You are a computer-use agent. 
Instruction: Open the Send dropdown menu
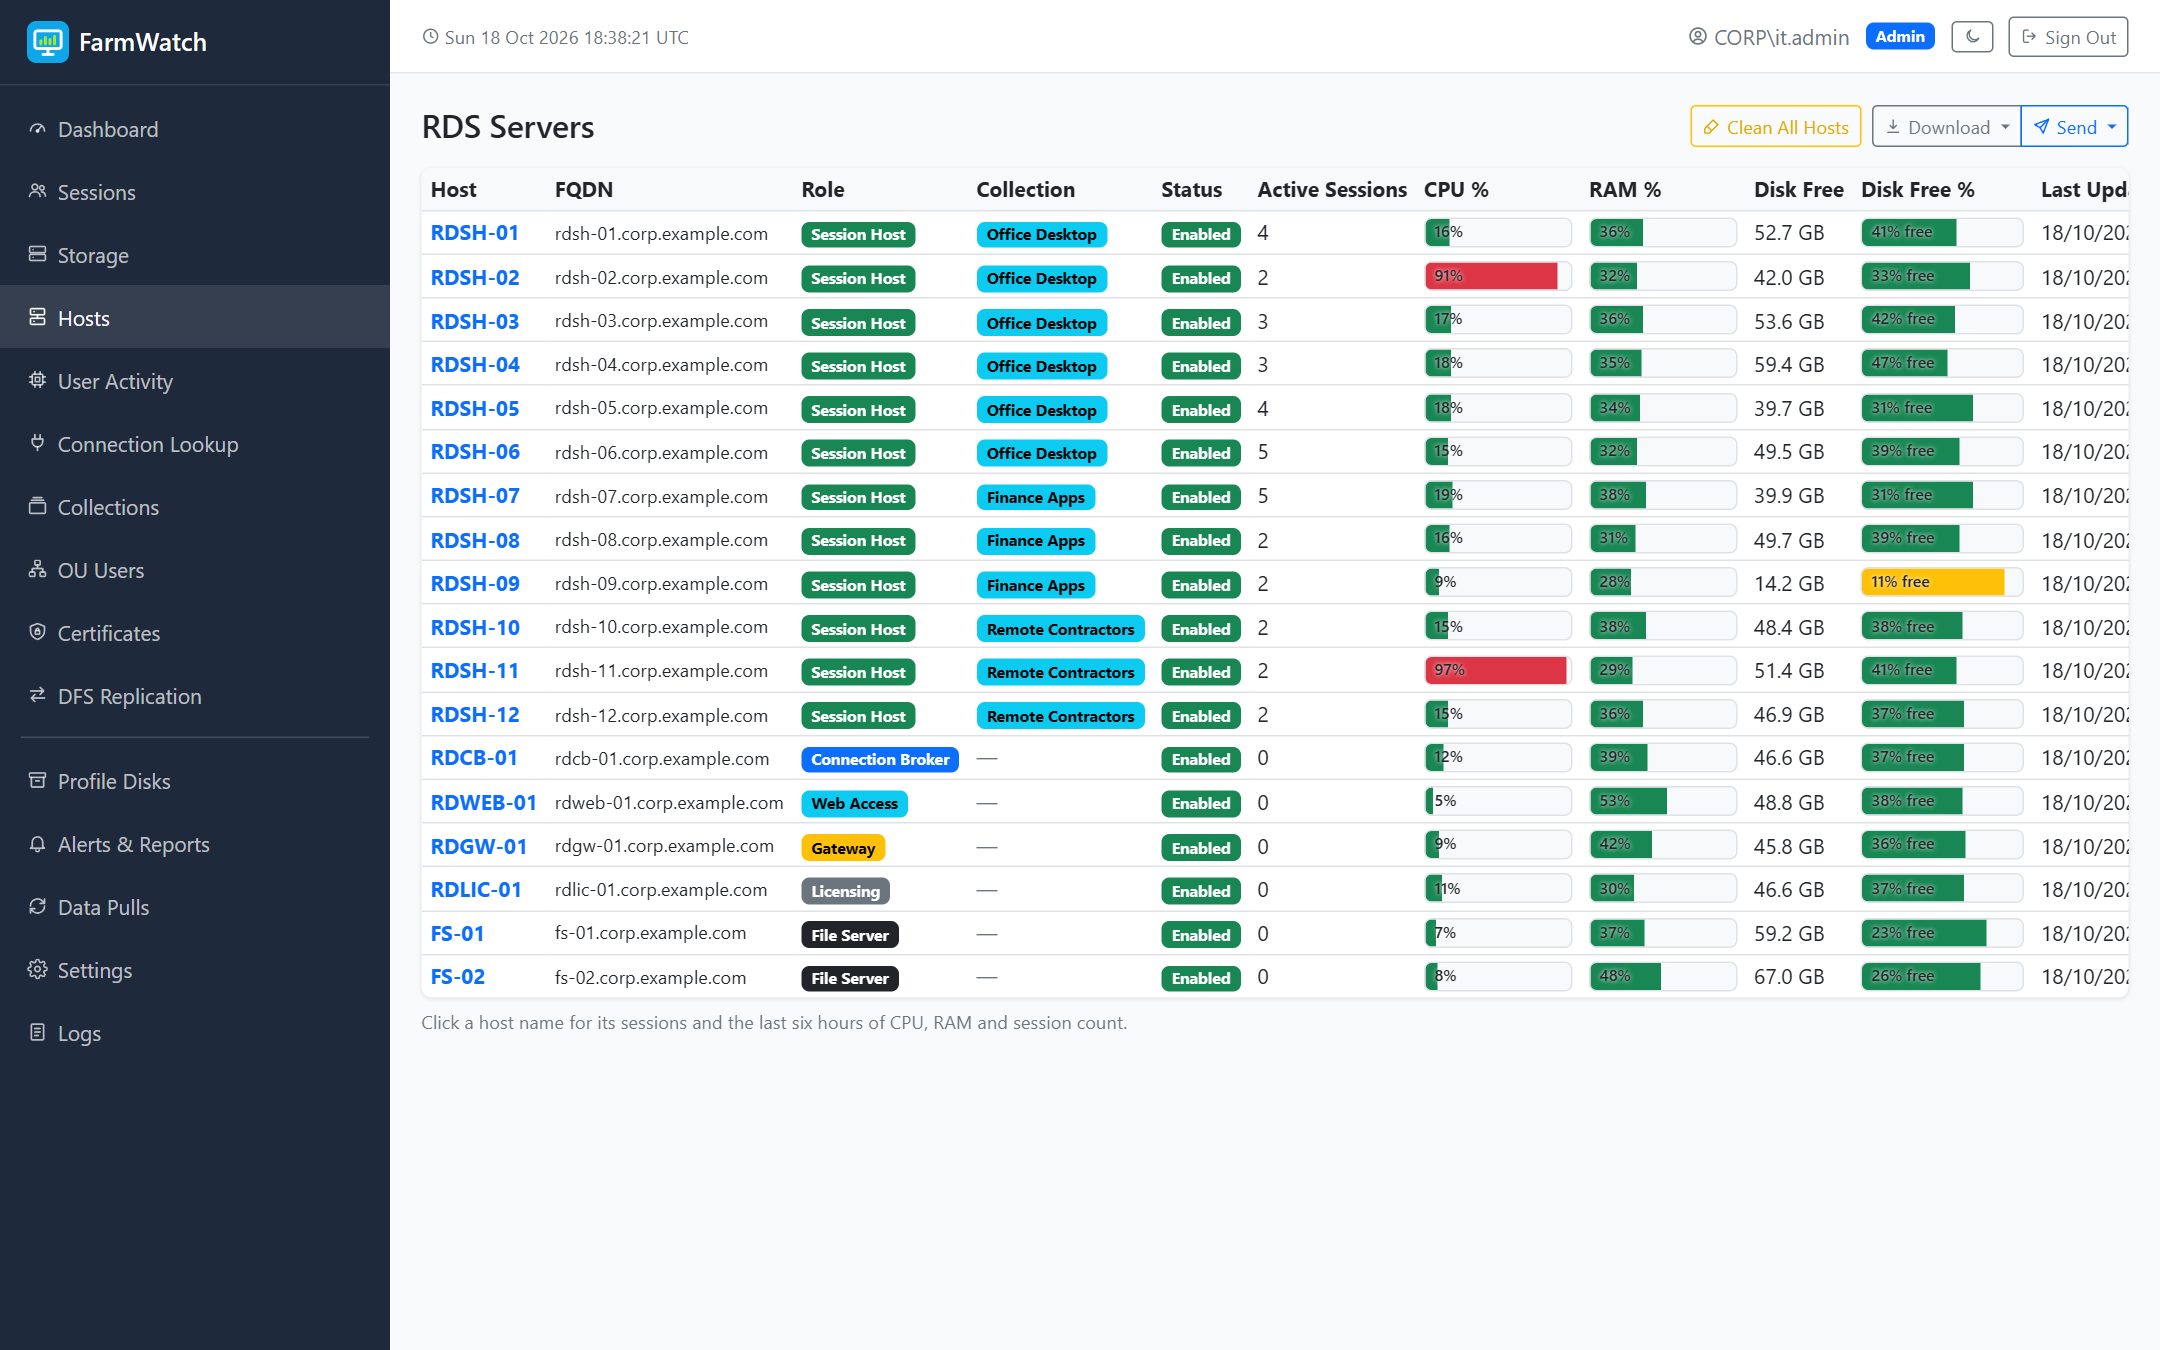pyautogui.click(x=2075, y=127)
